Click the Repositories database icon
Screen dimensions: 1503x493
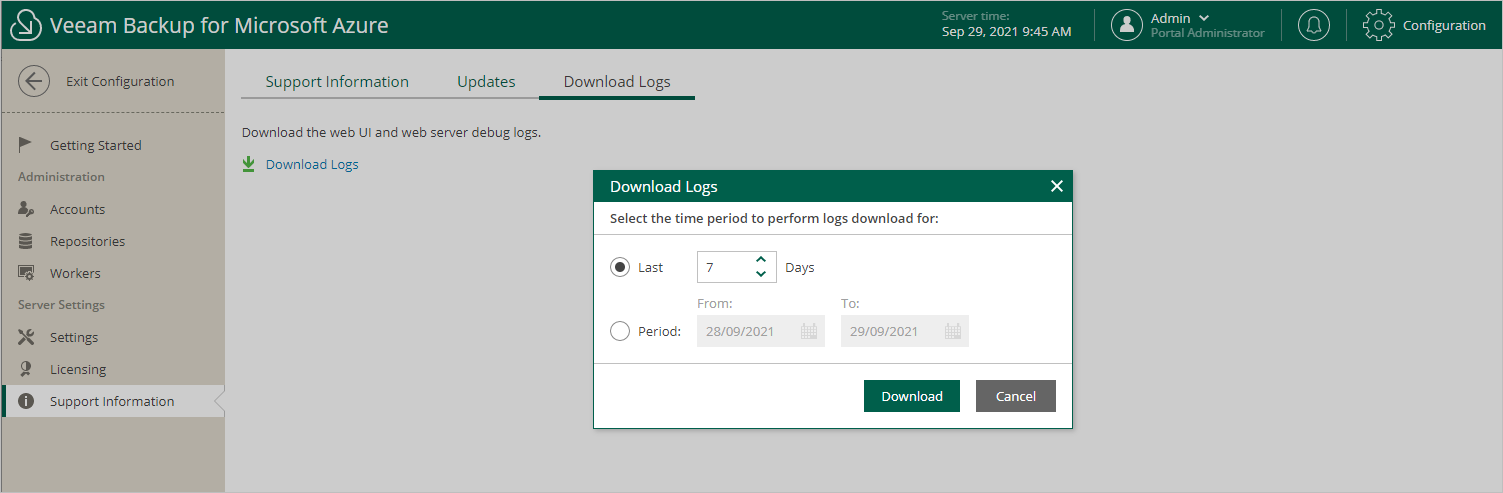tap(26, 241)
